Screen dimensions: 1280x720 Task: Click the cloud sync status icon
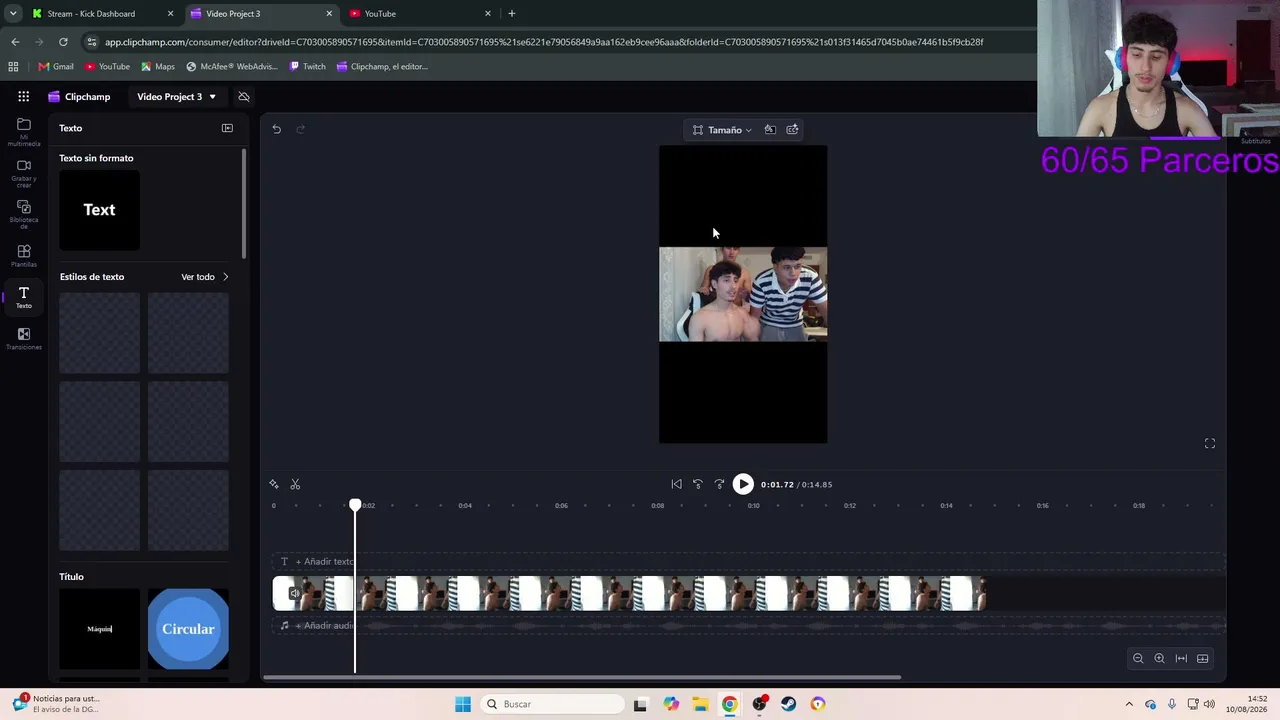coord(243,97)
